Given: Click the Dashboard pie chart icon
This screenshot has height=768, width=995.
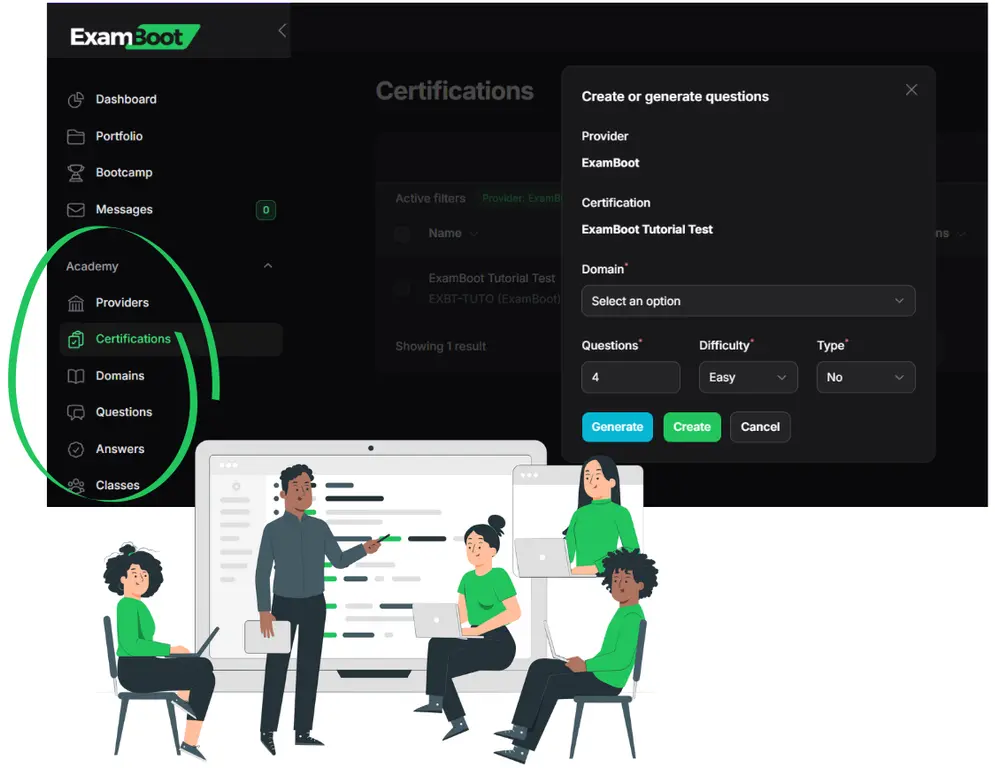Looking at the screenshot, I should tap(75, 100).
